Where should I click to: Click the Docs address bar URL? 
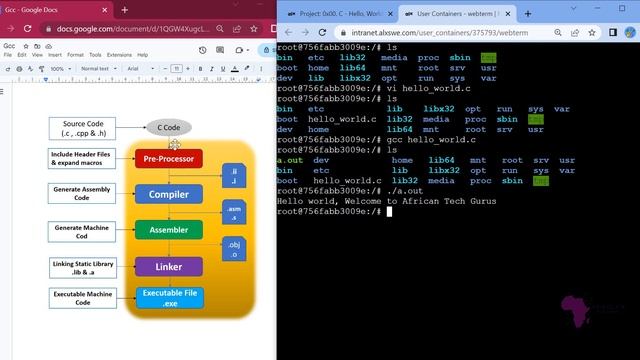133,29
